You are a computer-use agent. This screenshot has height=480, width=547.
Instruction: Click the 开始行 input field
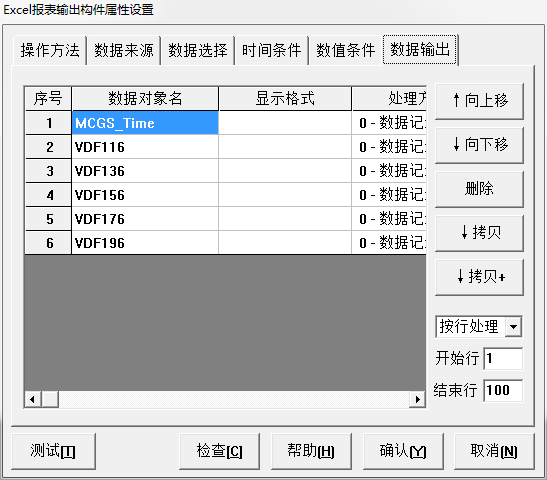click(503, 358)
